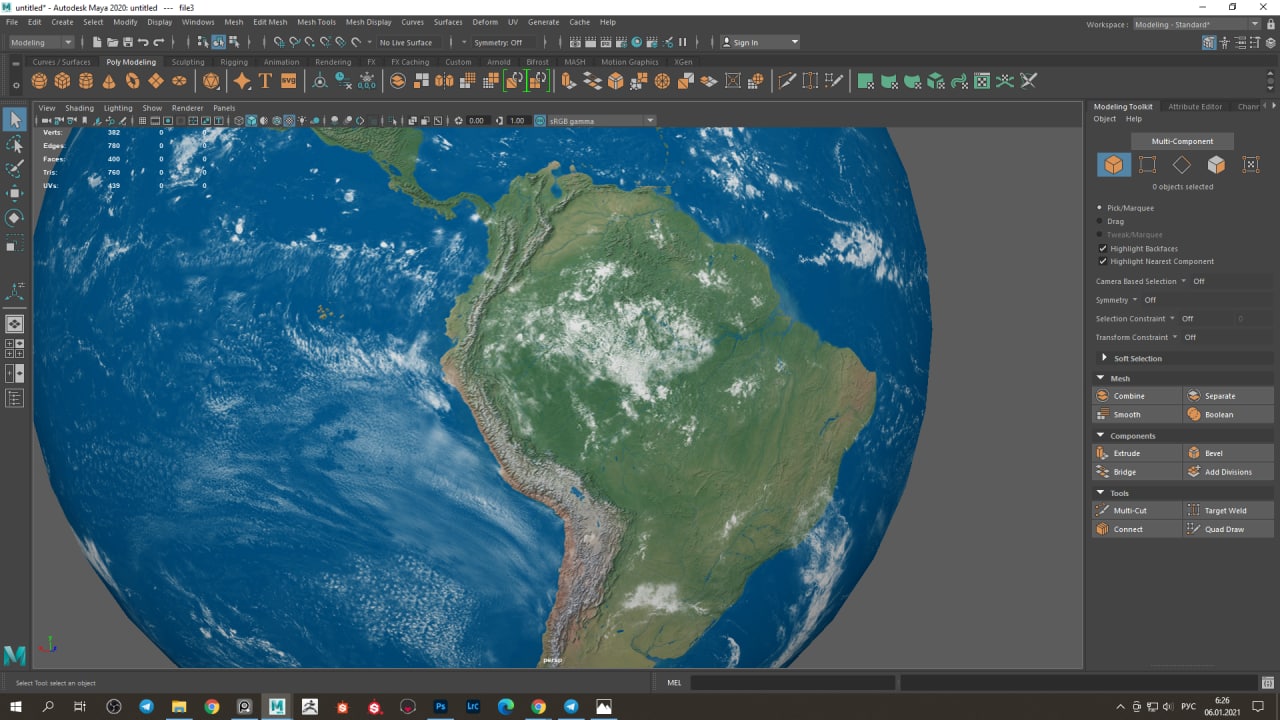Create a polygon cone from the shelf
1280x720 pixels.
tap(109, 81)
